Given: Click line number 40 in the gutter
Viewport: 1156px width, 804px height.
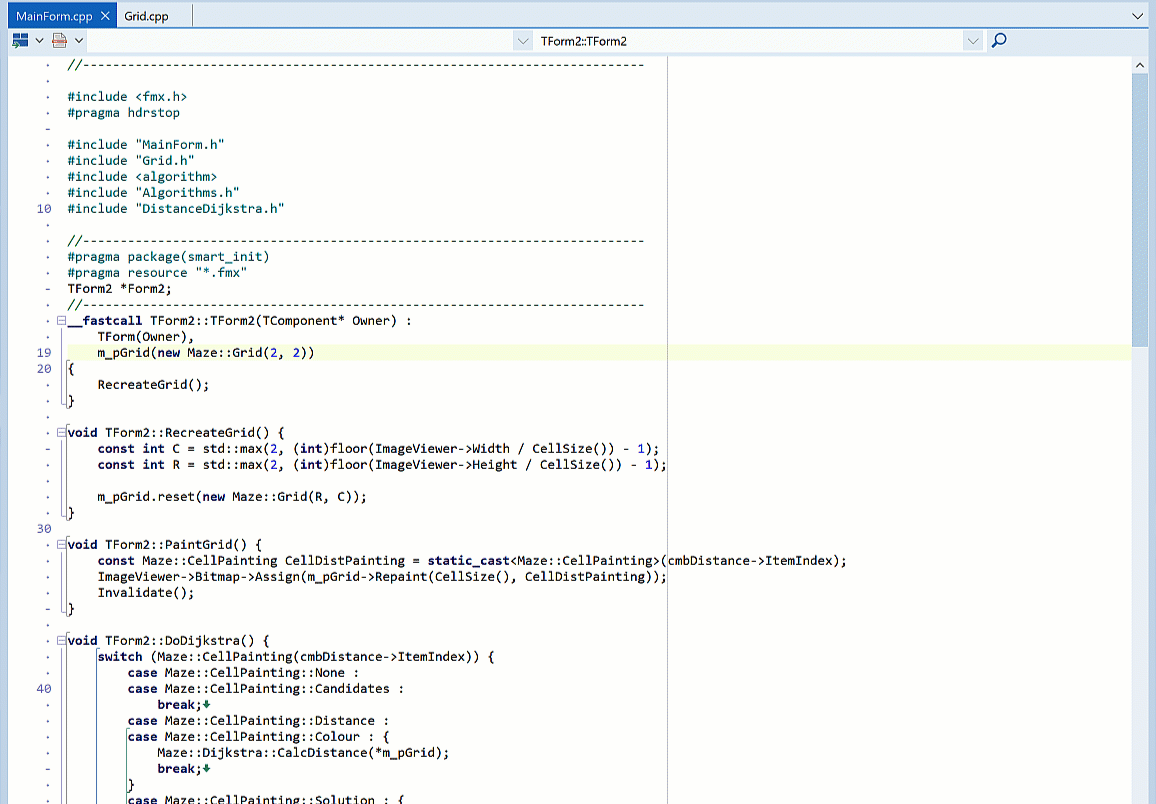Looking at the screenshot, I should point(43,688).
